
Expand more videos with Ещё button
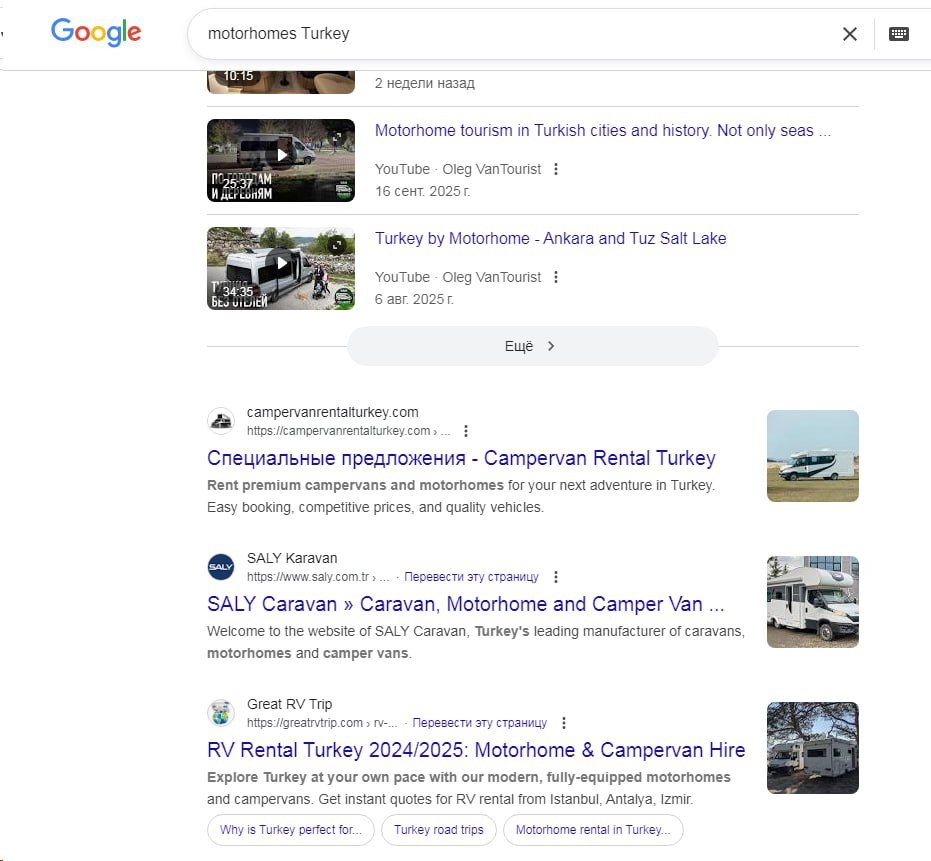coord(532,346)
